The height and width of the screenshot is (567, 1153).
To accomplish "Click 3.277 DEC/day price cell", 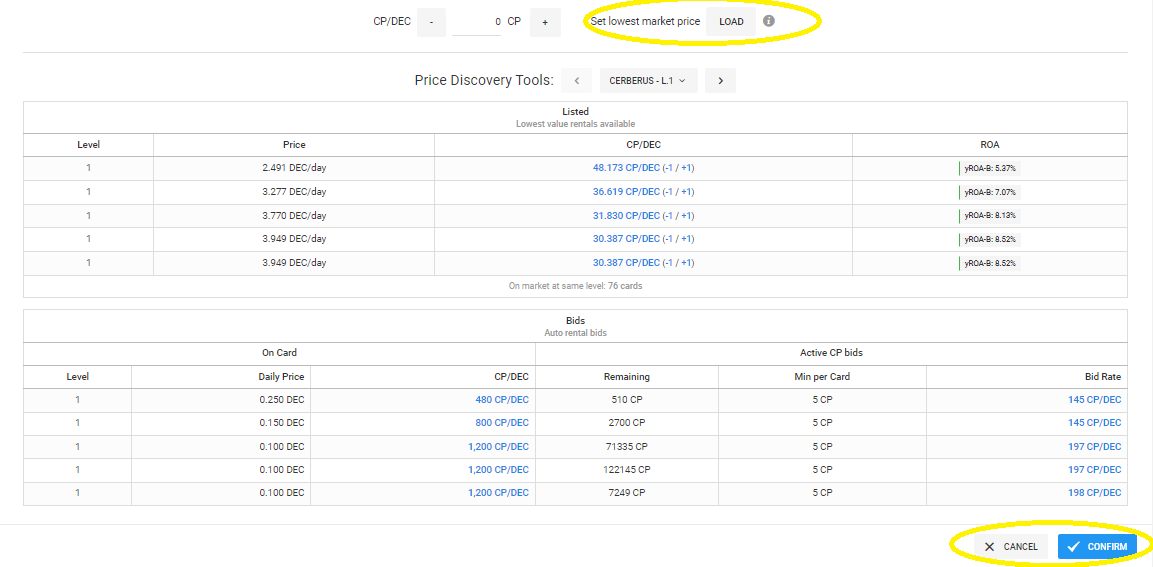I will (x=294, y=192).
